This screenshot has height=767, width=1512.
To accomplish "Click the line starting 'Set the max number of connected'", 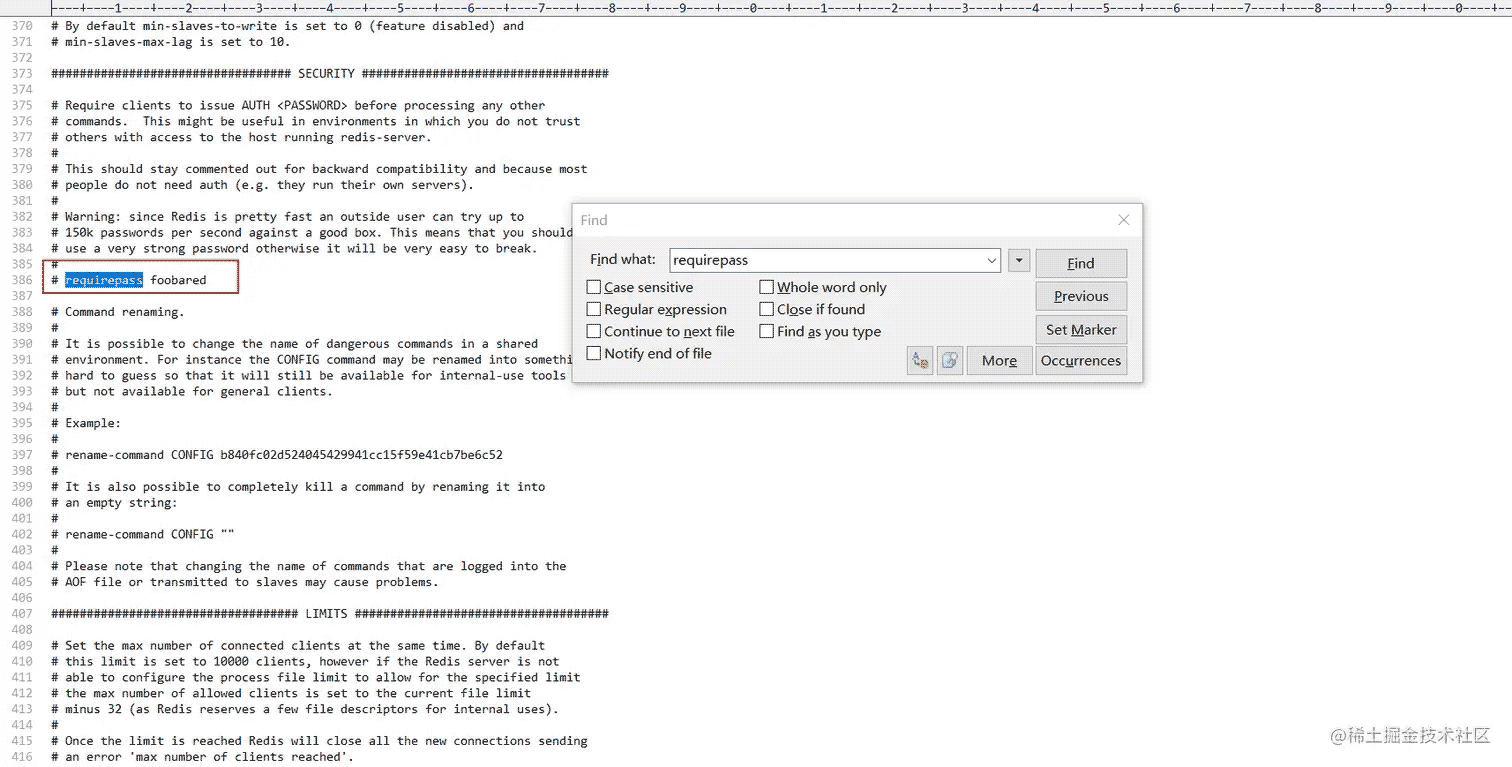I will pyautogui.click(x=298, y=646).
